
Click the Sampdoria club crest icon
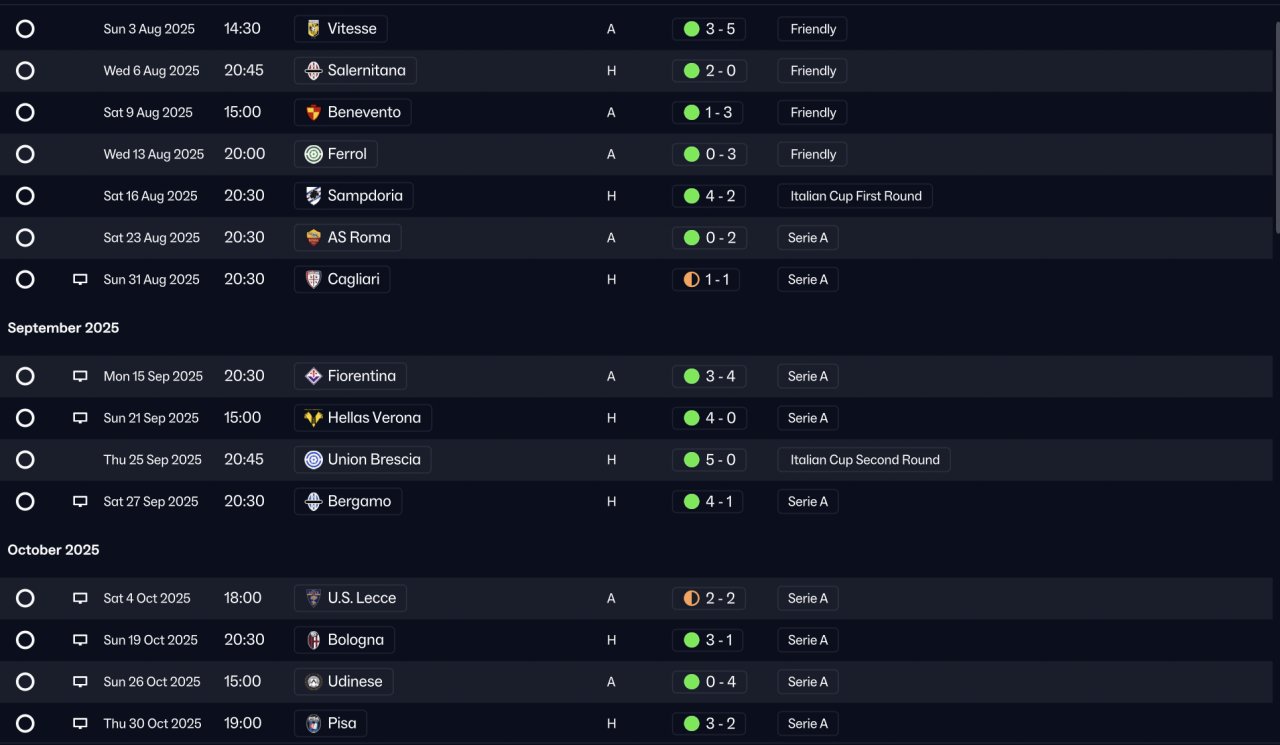click(x=313, y=196)
